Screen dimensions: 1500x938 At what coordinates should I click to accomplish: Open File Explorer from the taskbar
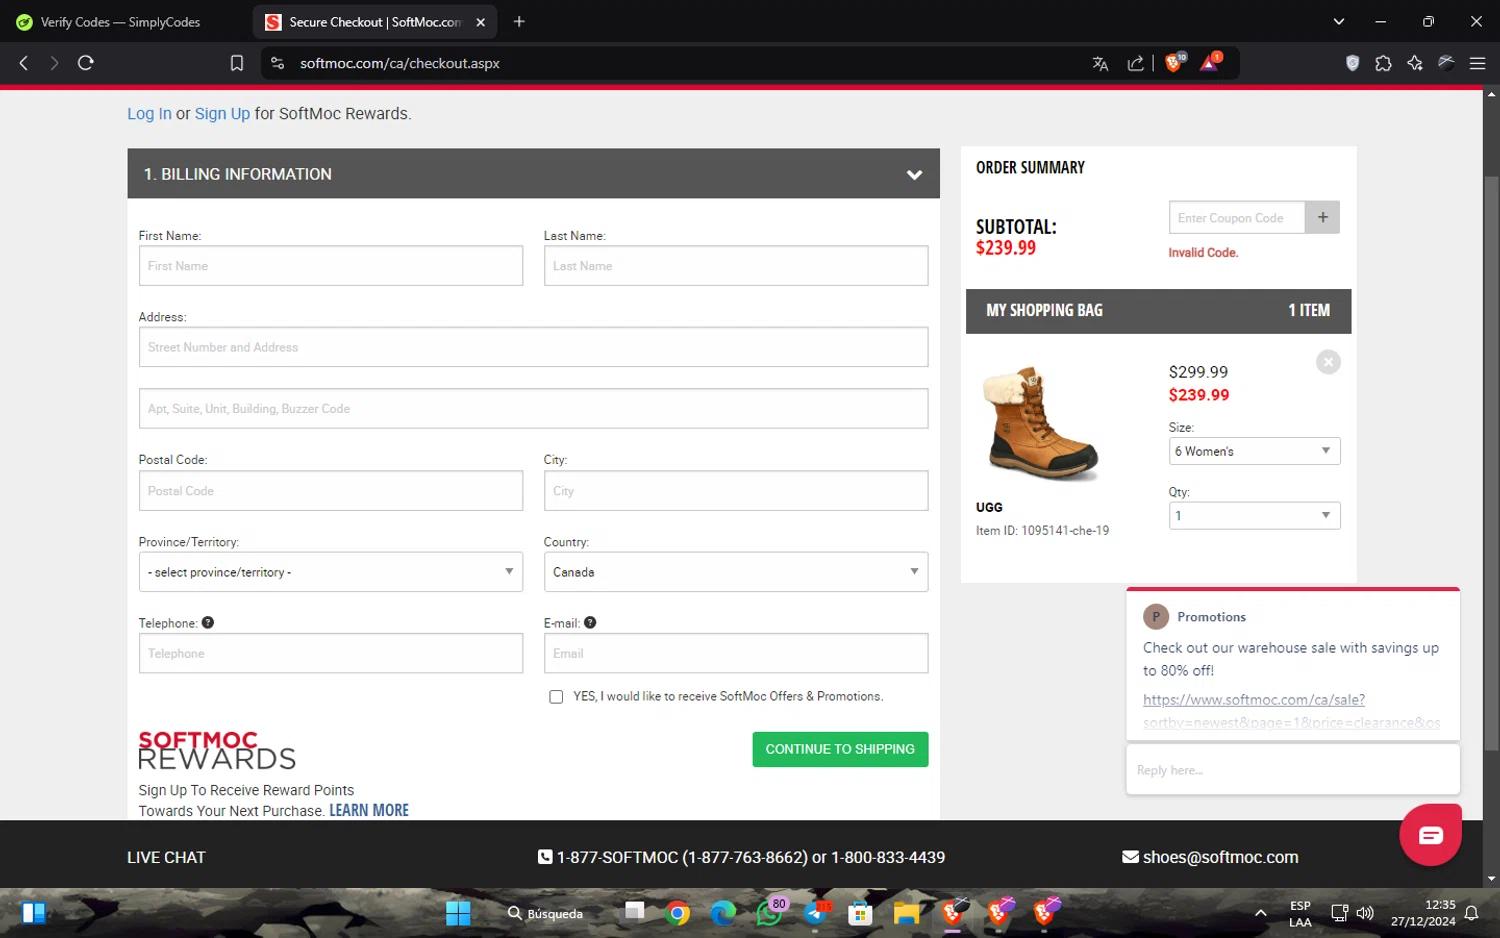click(906, 913)
